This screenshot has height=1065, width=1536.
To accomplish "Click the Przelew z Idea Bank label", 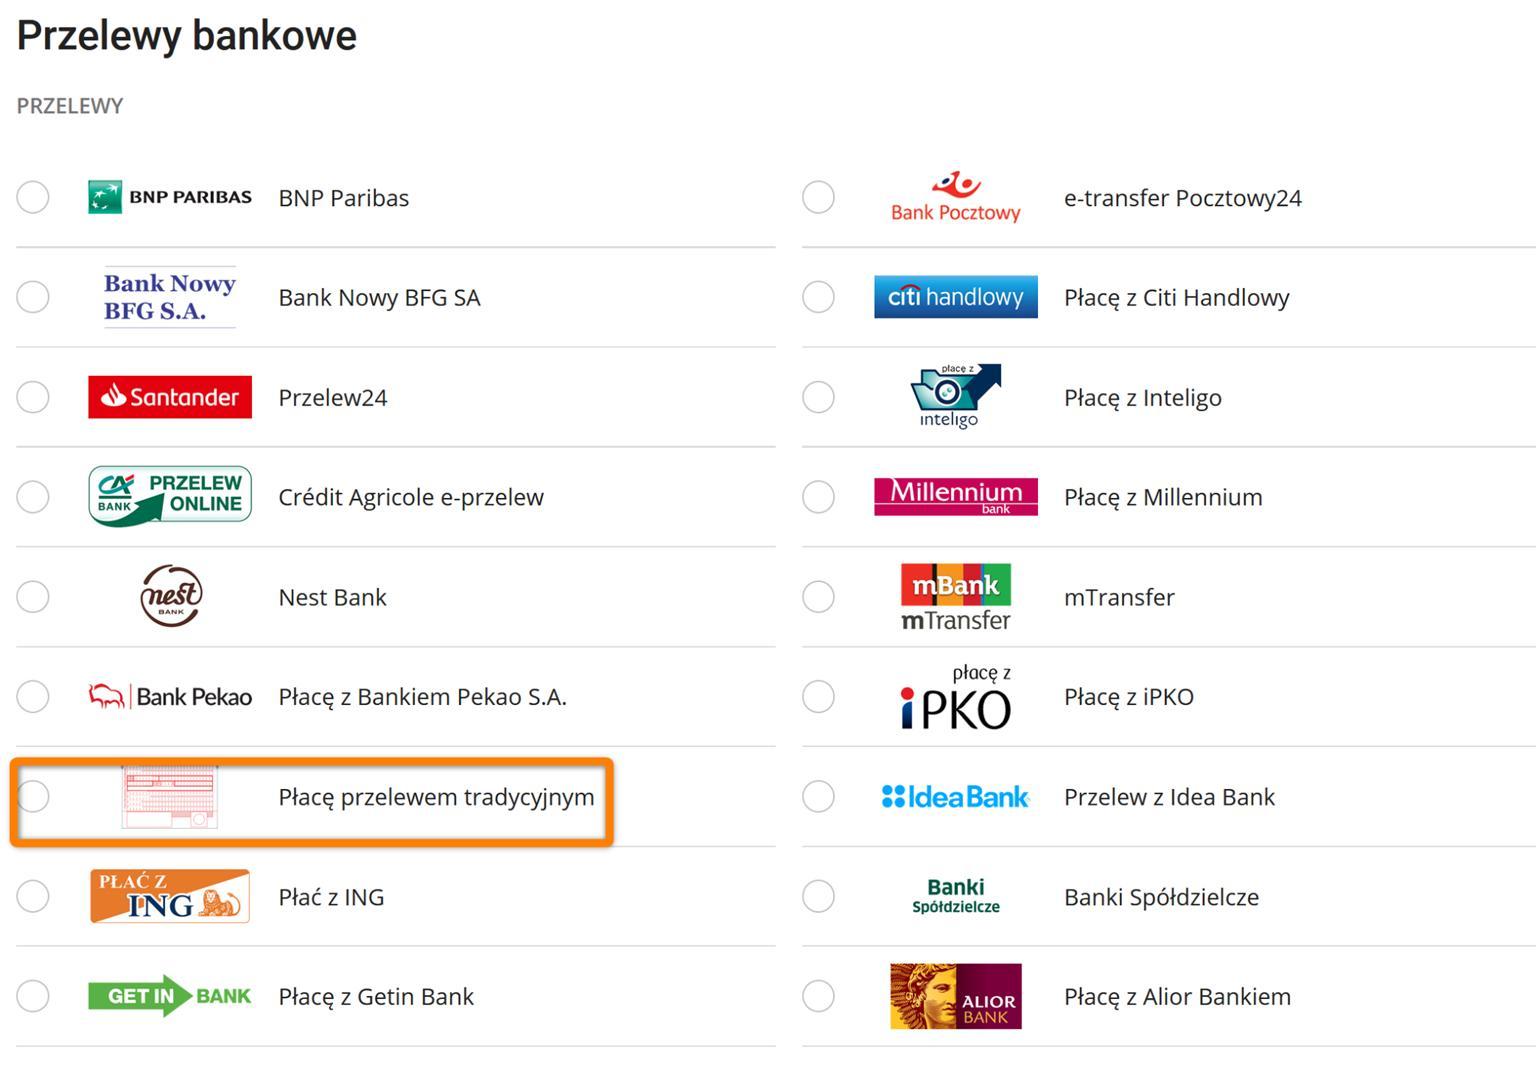I will click(1169, 797).
